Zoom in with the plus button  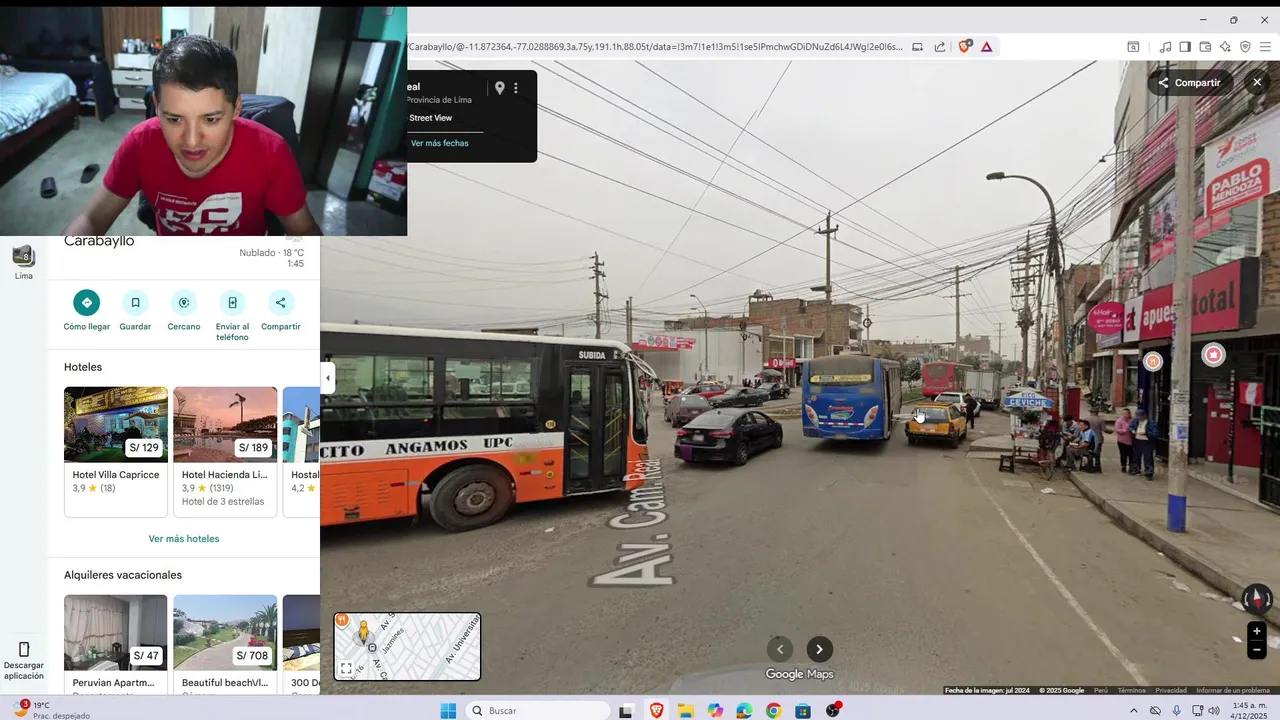(1257, 631)
